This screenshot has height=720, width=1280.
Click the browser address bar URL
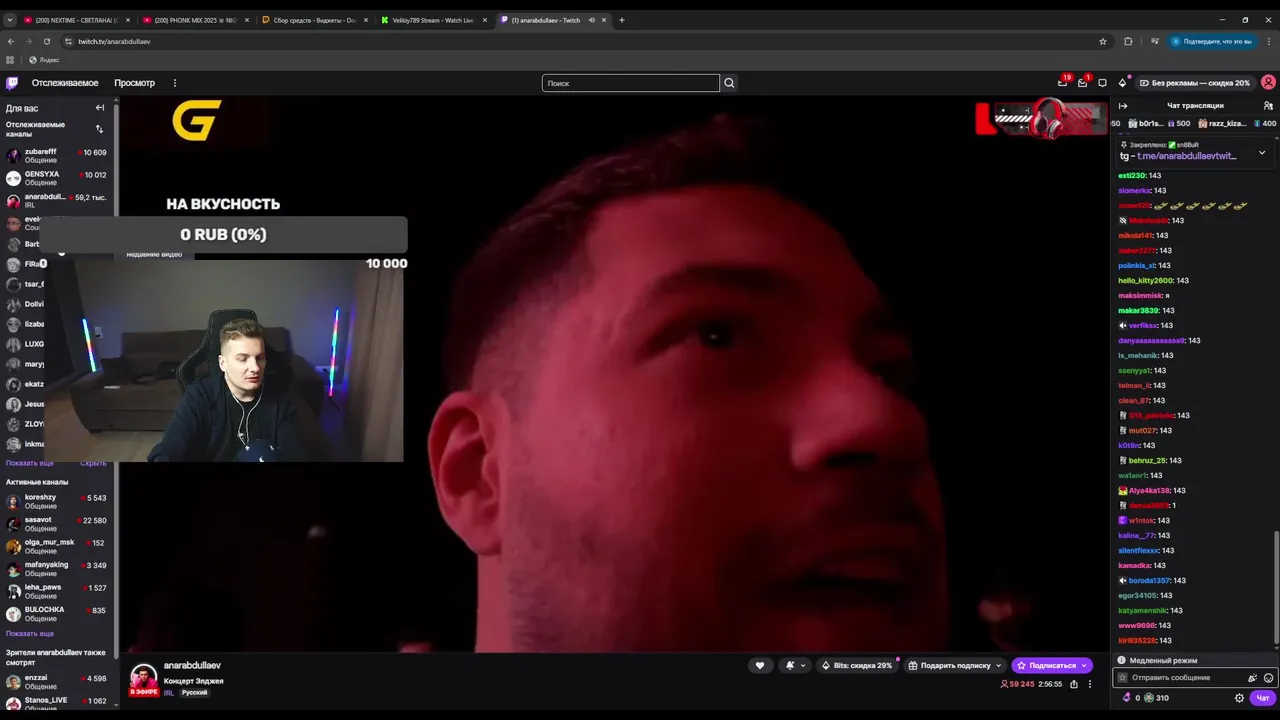coord(114,41)
